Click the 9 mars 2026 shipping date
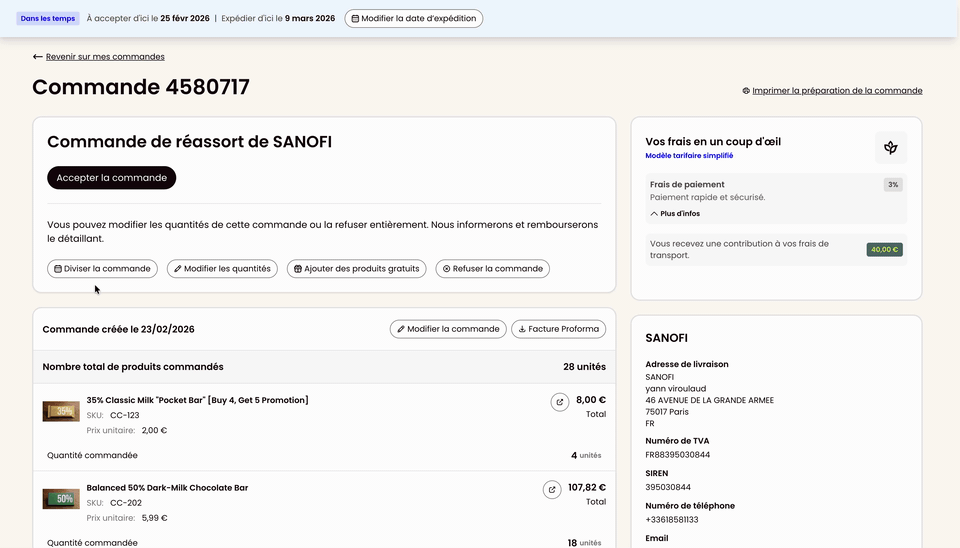Image resolution: width=960 pixels, height=548 pixels. coord(310,18)
